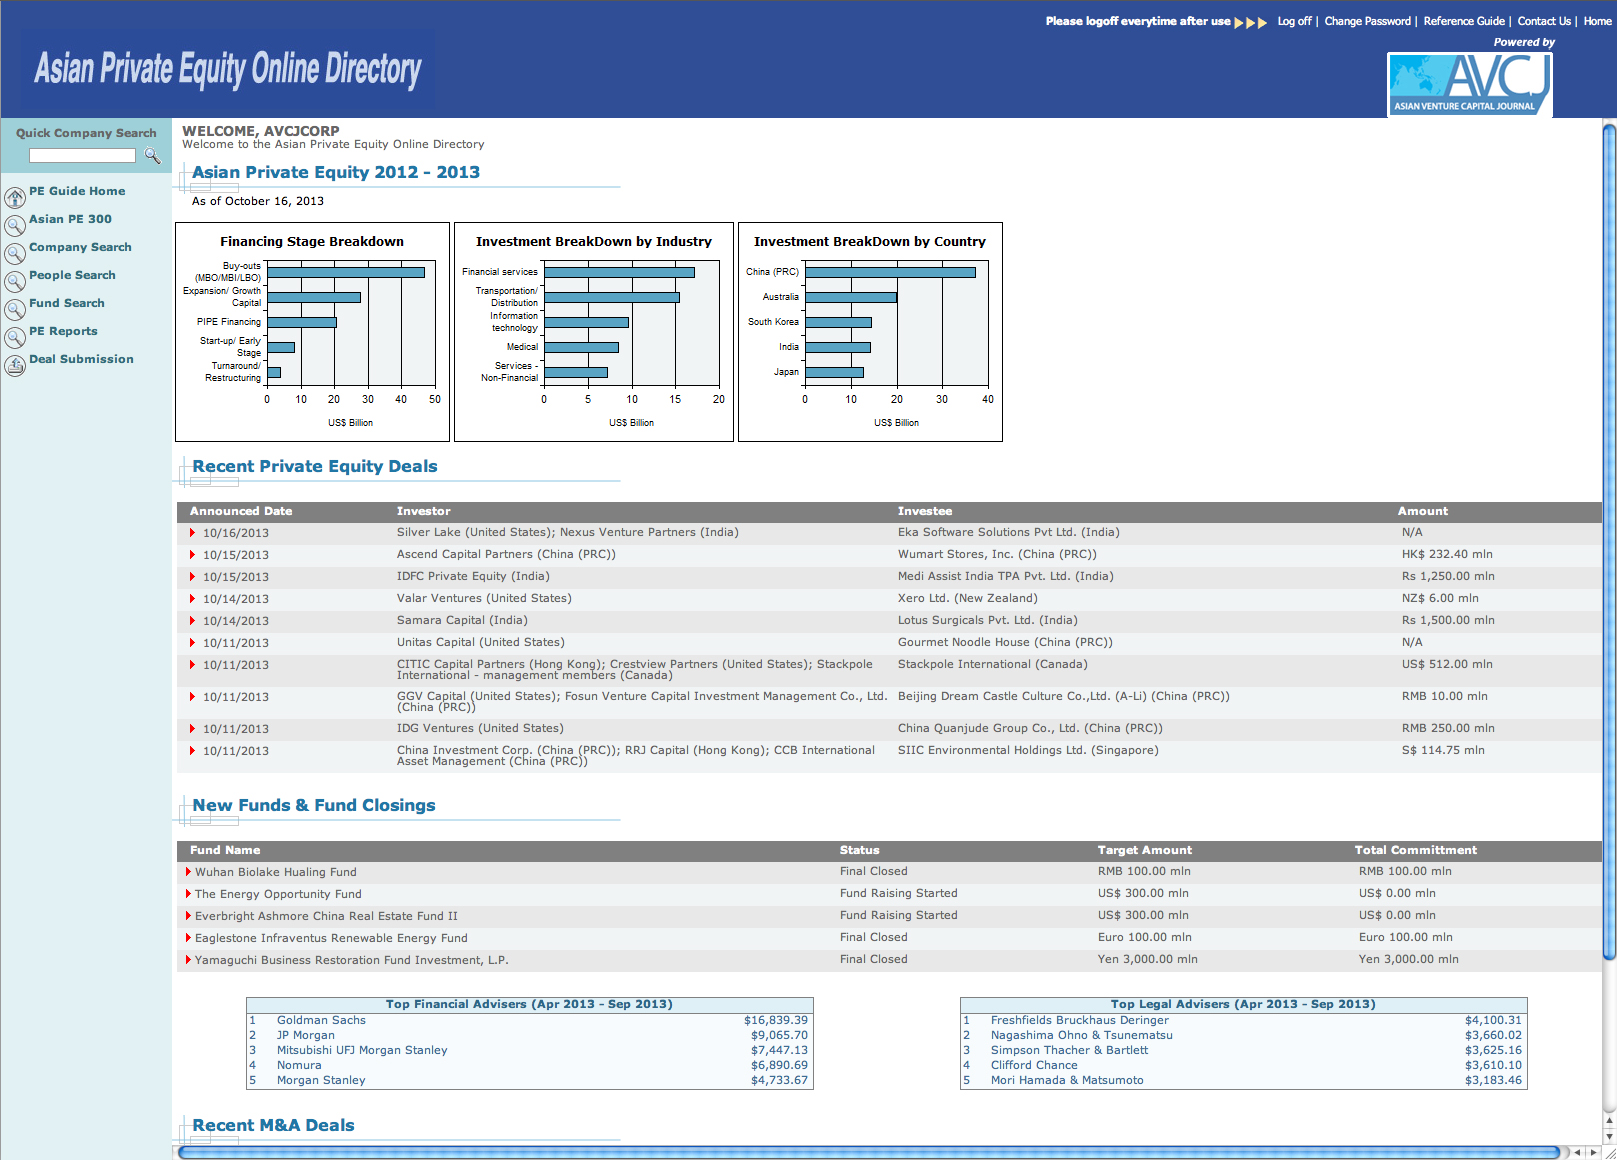The height and width of the screenshot is (1160, 1617).
Task: Click the PE Reports sidebar icon
Action: tap(15, 337)
